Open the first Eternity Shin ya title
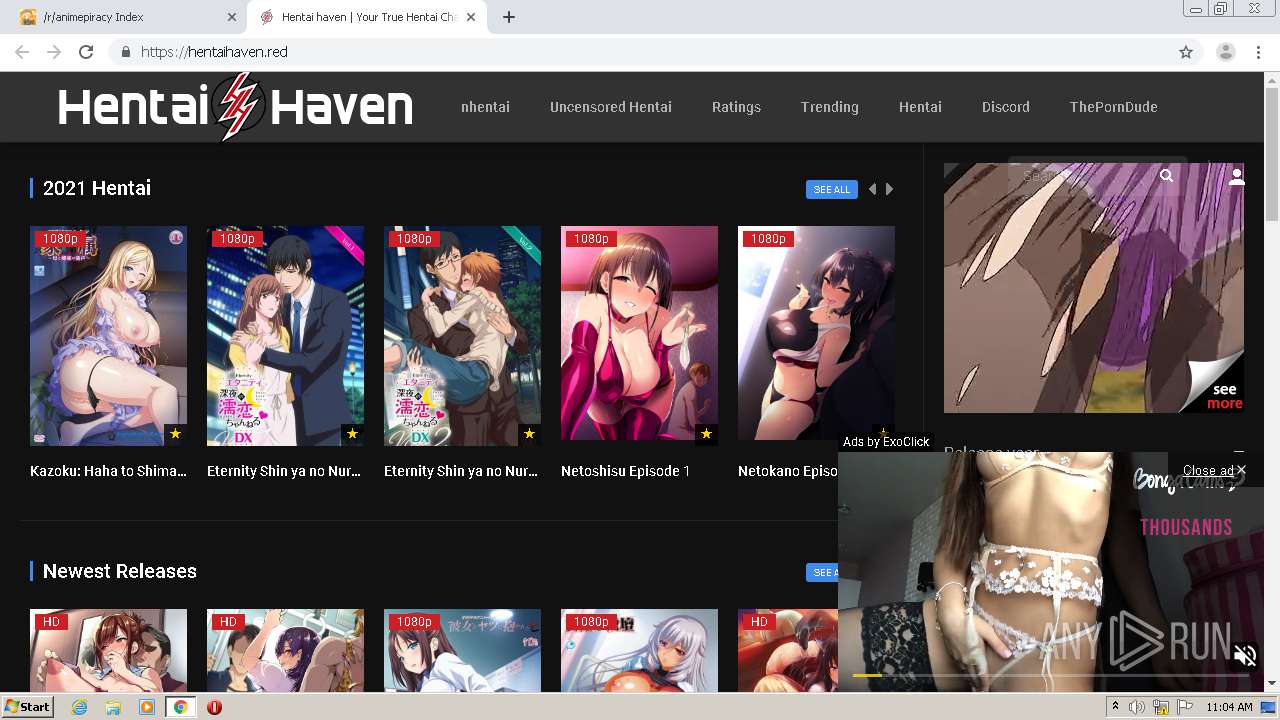1280x720 pixels. tap(285, 471)
